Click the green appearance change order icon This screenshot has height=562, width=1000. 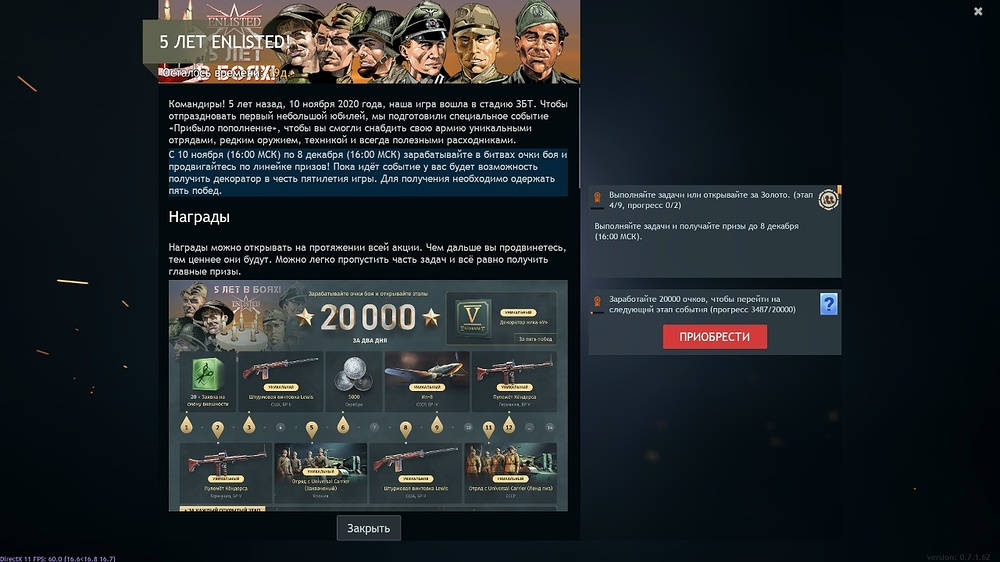click(x=207, y=374)
